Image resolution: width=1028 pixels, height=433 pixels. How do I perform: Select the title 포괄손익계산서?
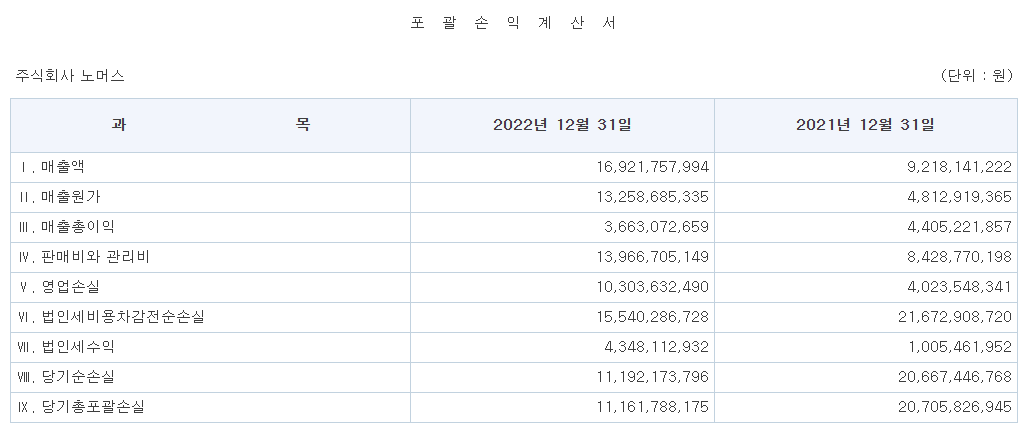point(513,23)
